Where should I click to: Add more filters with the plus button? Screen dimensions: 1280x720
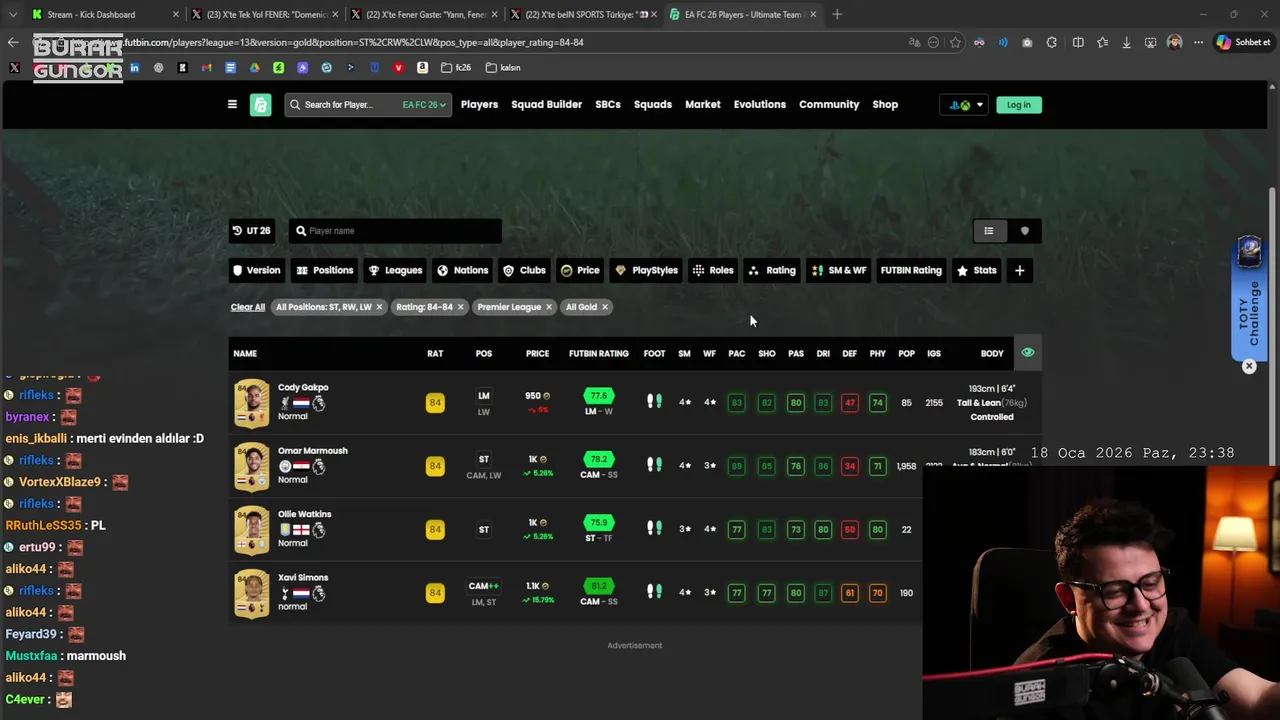(1019, 270)
